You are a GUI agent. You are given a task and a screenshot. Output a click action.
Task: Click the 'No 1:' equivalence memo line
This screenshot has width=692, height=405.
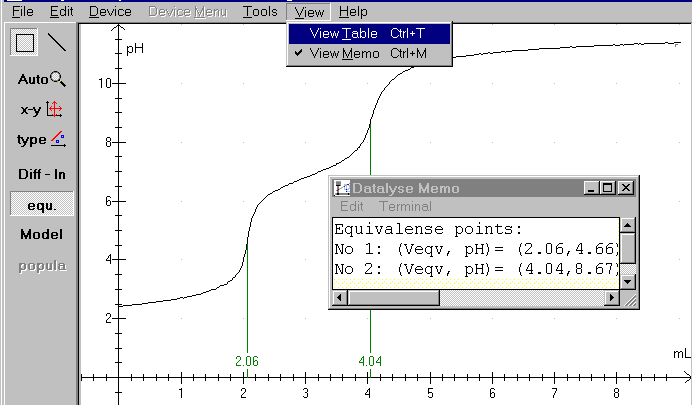pyautogui.click(x=477, y=249)
